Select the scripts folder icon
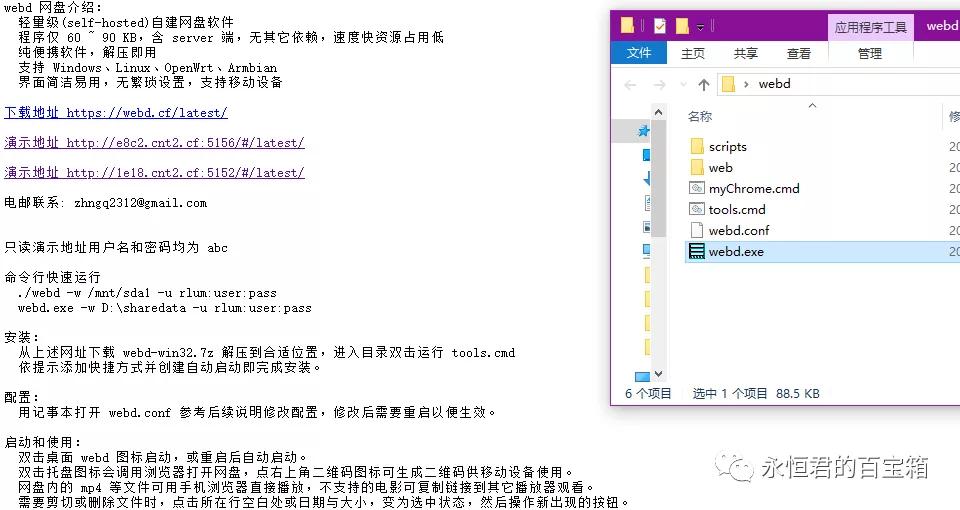This screenshot has height=510, width=960. 697,146
